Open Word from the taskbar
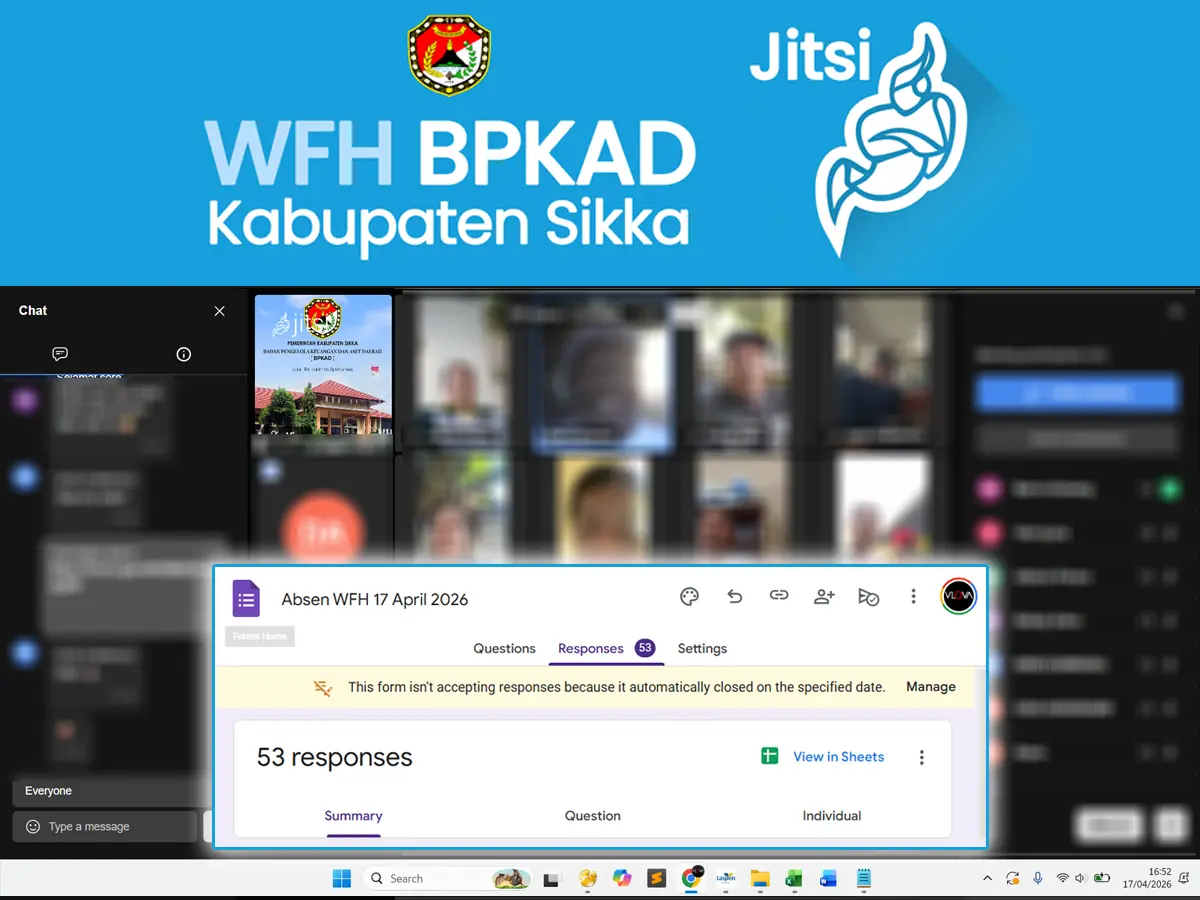1200x900 pixels. tap(828, 878)
